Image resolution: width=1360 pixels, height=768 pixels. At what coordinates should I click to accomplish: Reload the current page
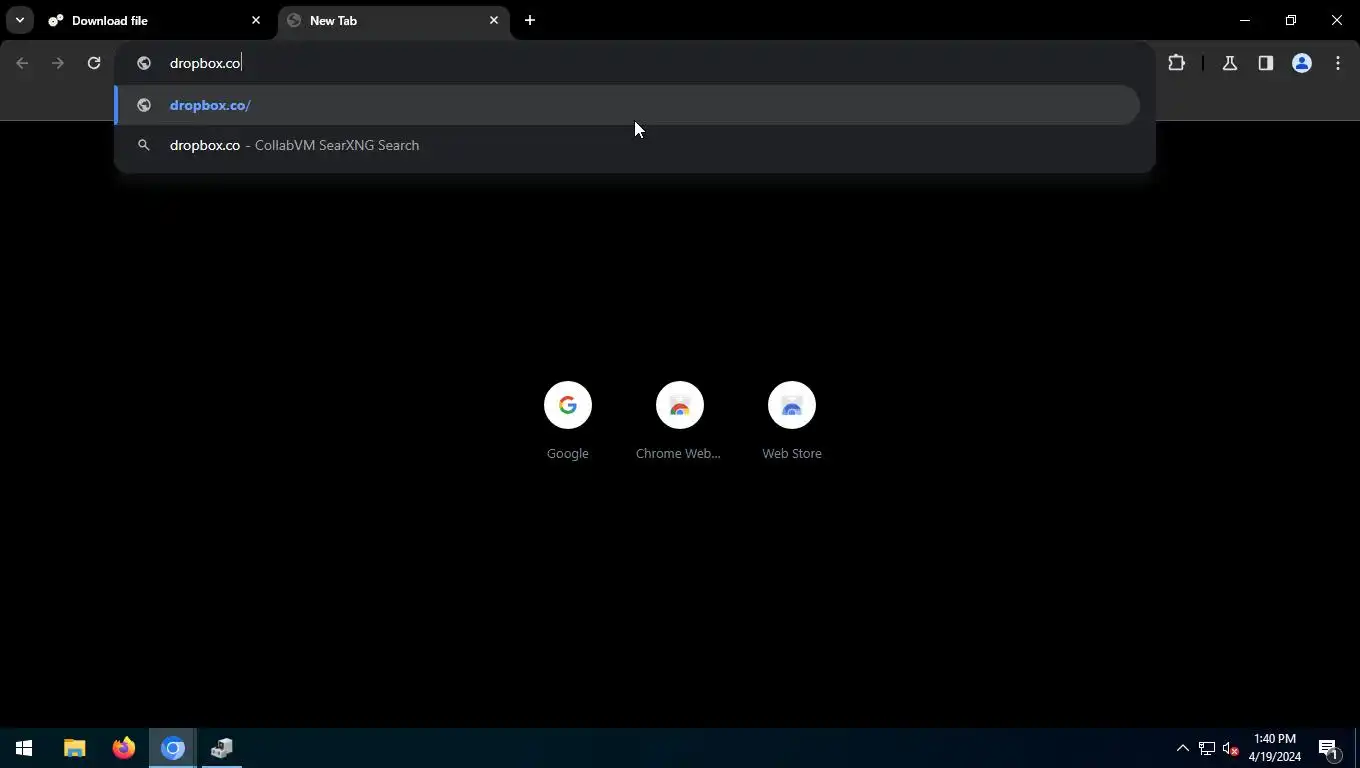tap(94, 63)
